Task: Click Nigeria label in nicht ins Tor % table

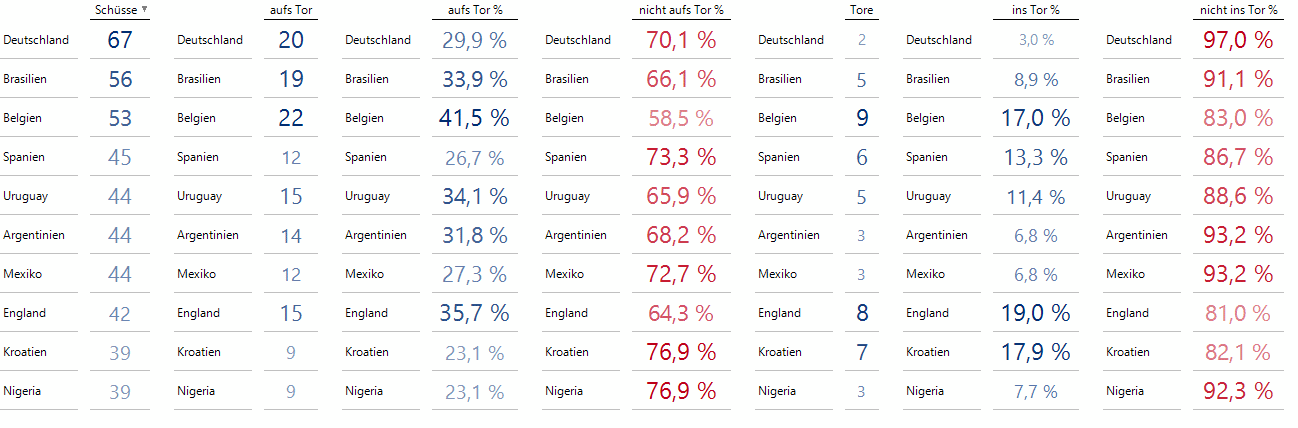Action: click(1125, 391)
